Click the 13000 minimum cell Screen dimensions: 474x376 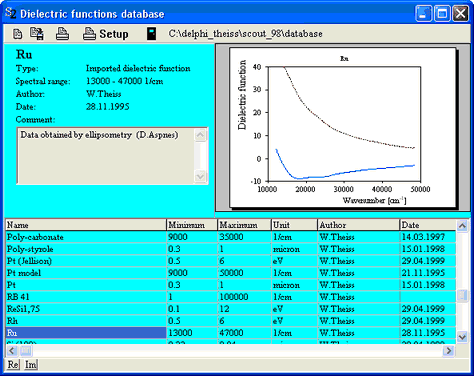[x=192, y=333]
